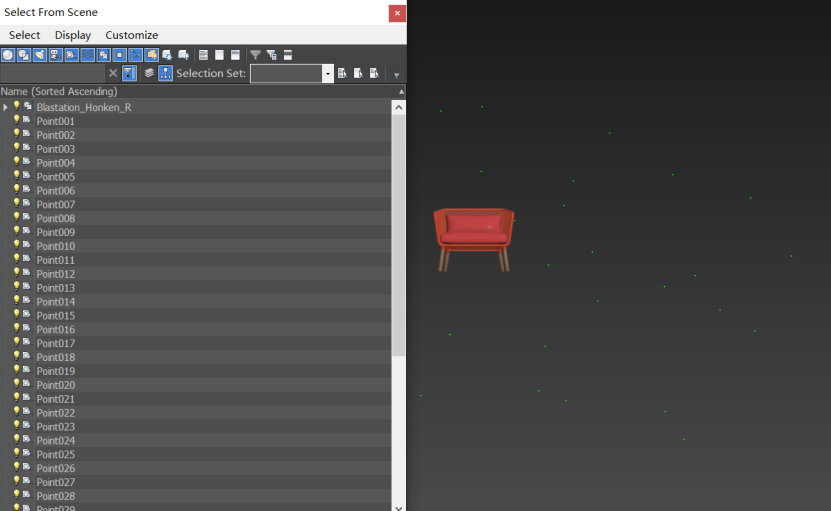831x511 pixels.
Task: Click the helper type icon of Point003
Action: [x=26, y=147]
